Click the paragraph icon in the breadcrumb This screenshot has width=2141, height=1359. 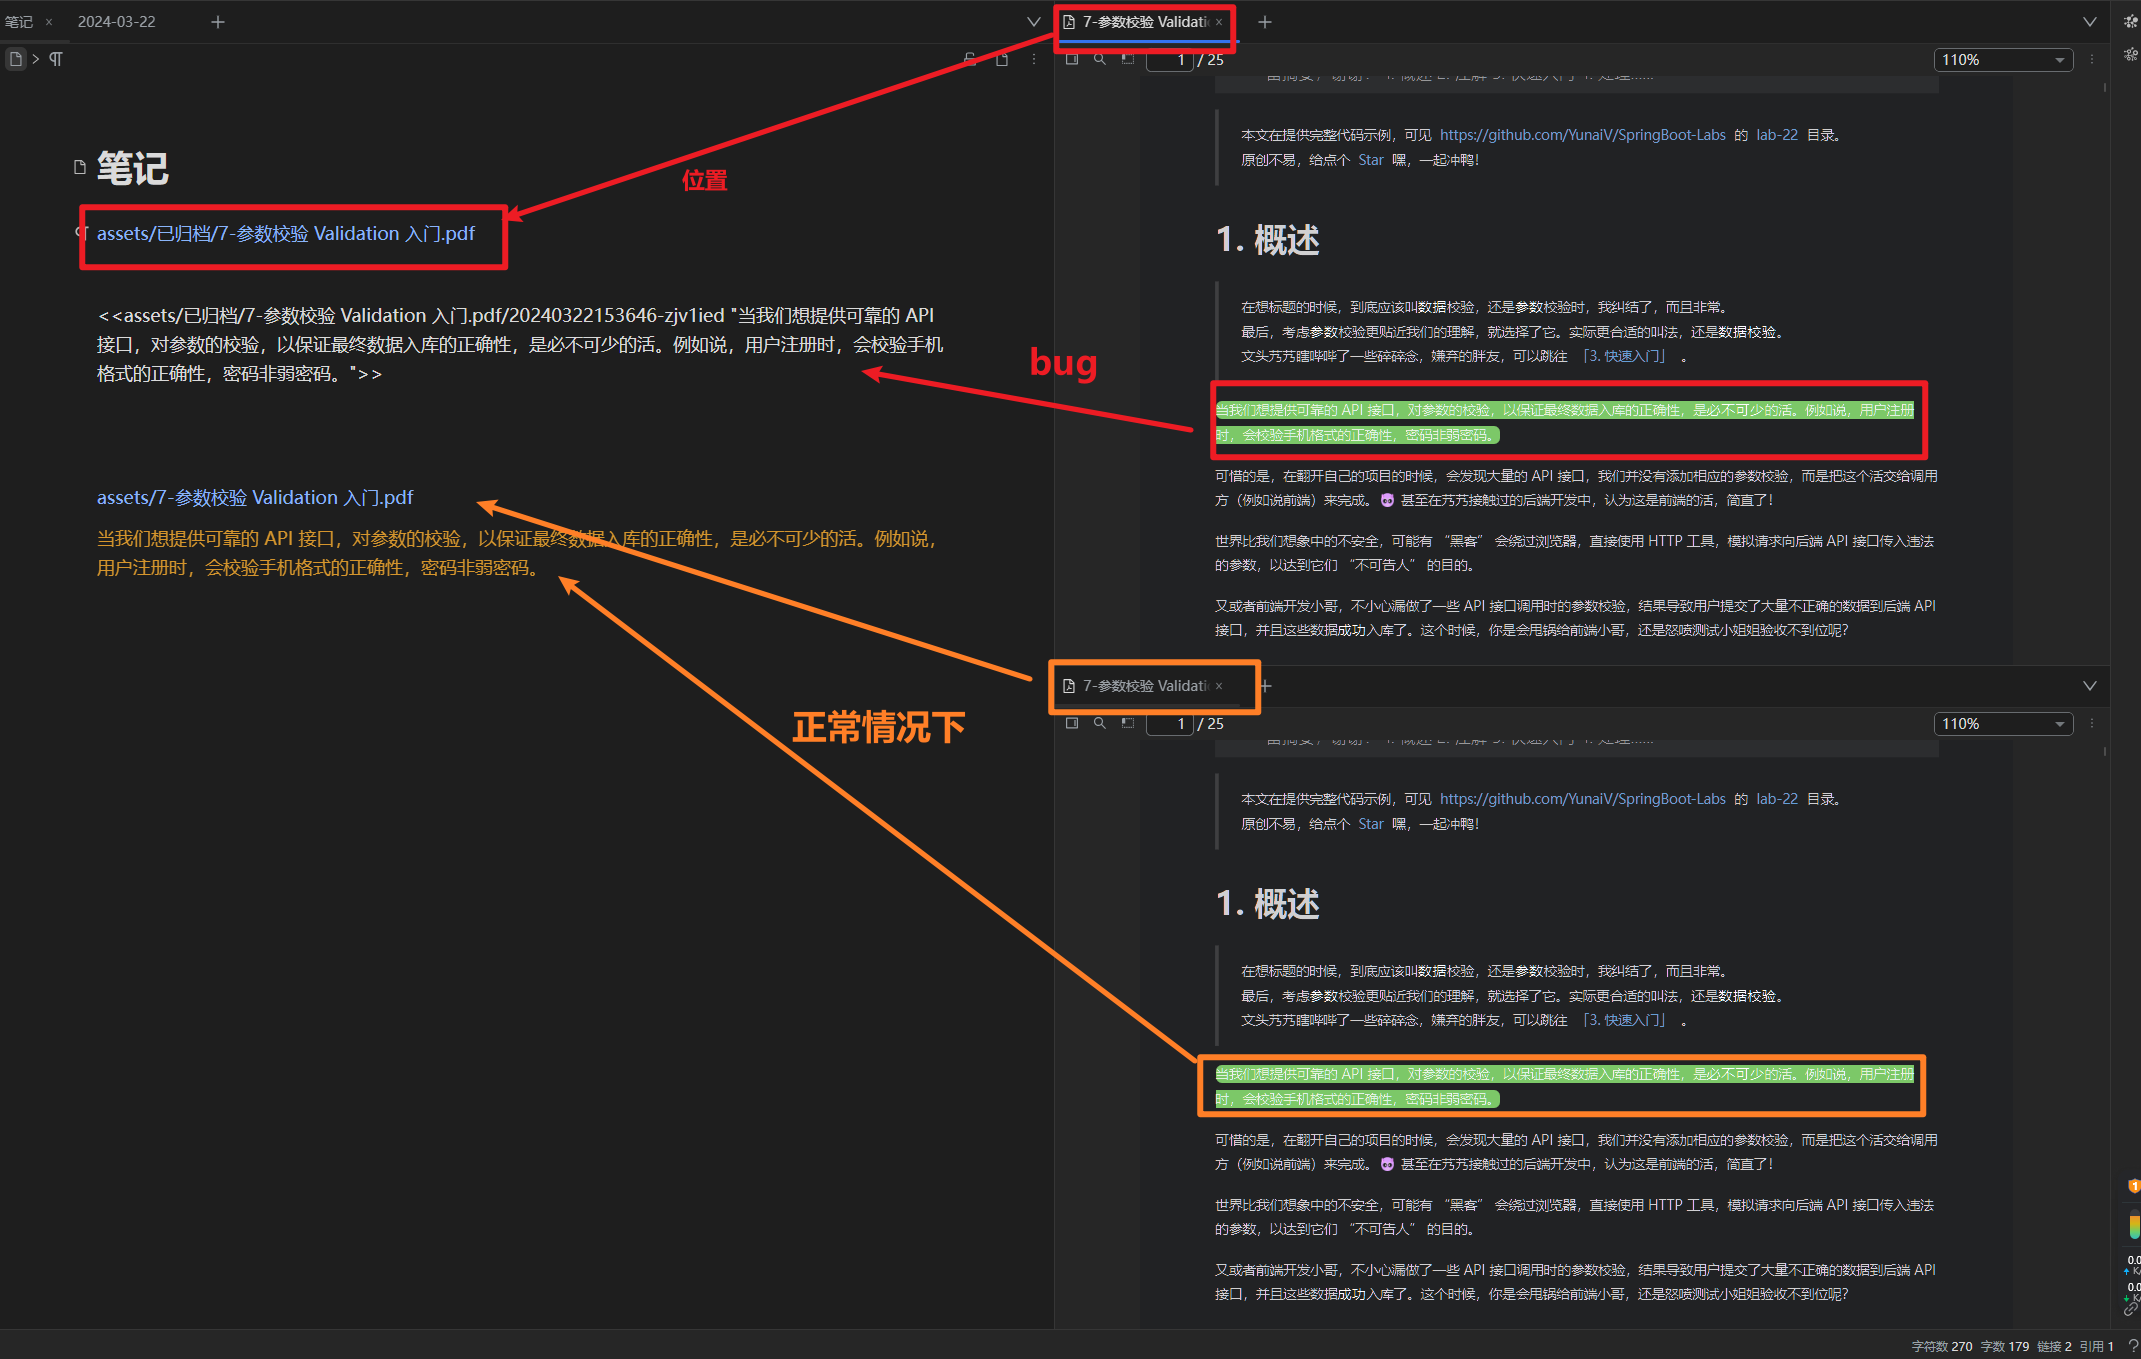56,59
